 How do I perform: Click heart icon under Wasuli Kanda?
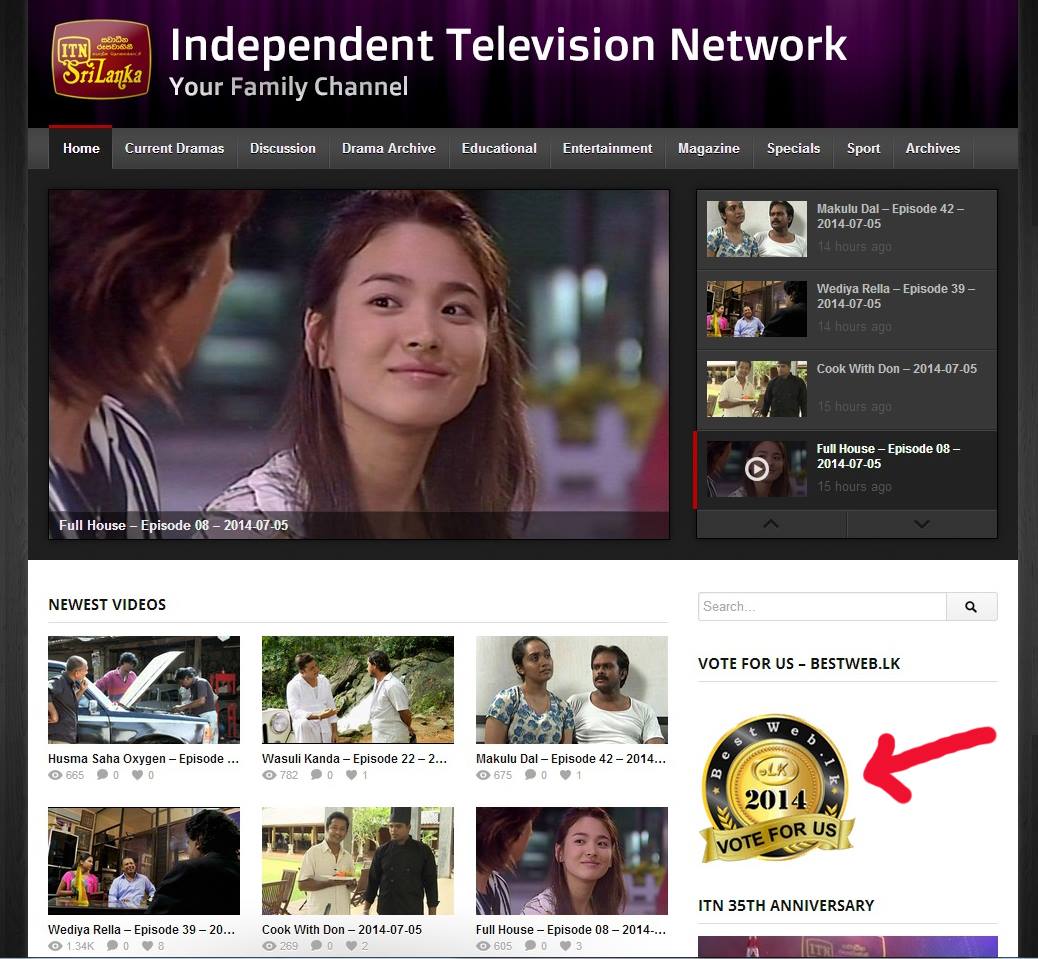click(x=352, y=775)
